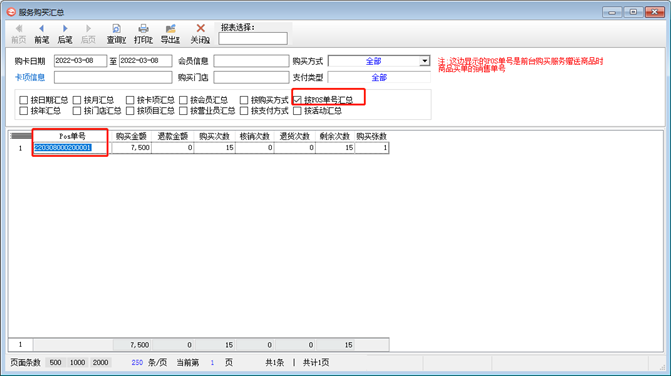Screen dimensions: 671x376
Task: Click current page number 1
Action: 212,362
